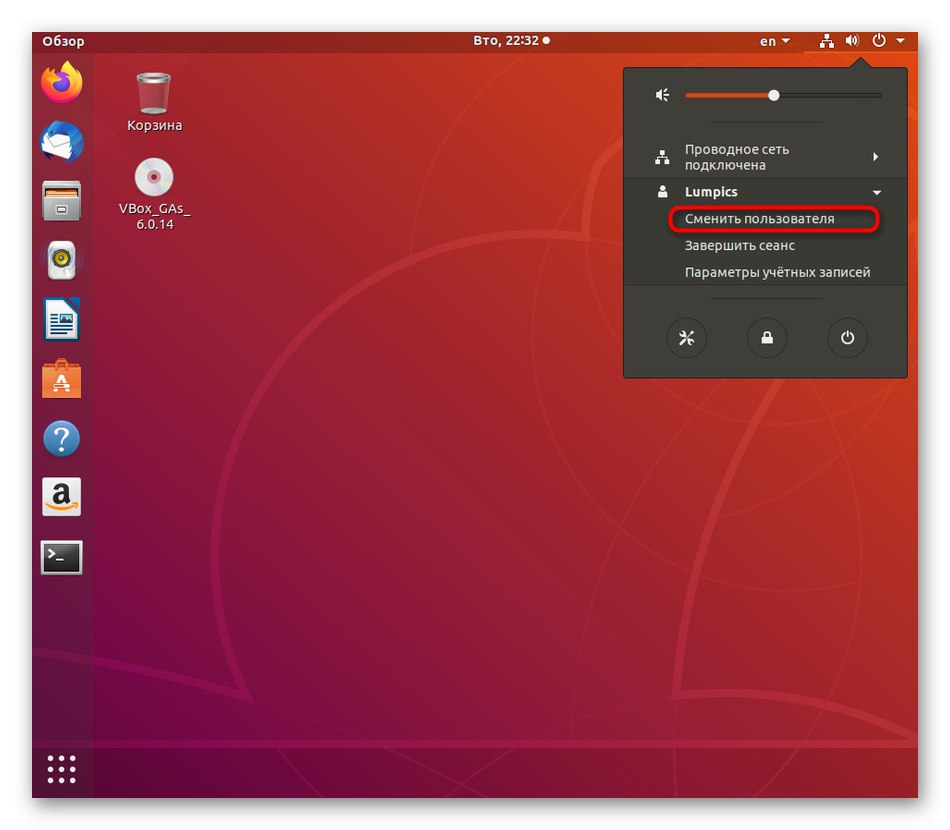Lock the screen with padlock button
Image resolution: width=950 pixels, height=830 pixels.
point(767,337)
